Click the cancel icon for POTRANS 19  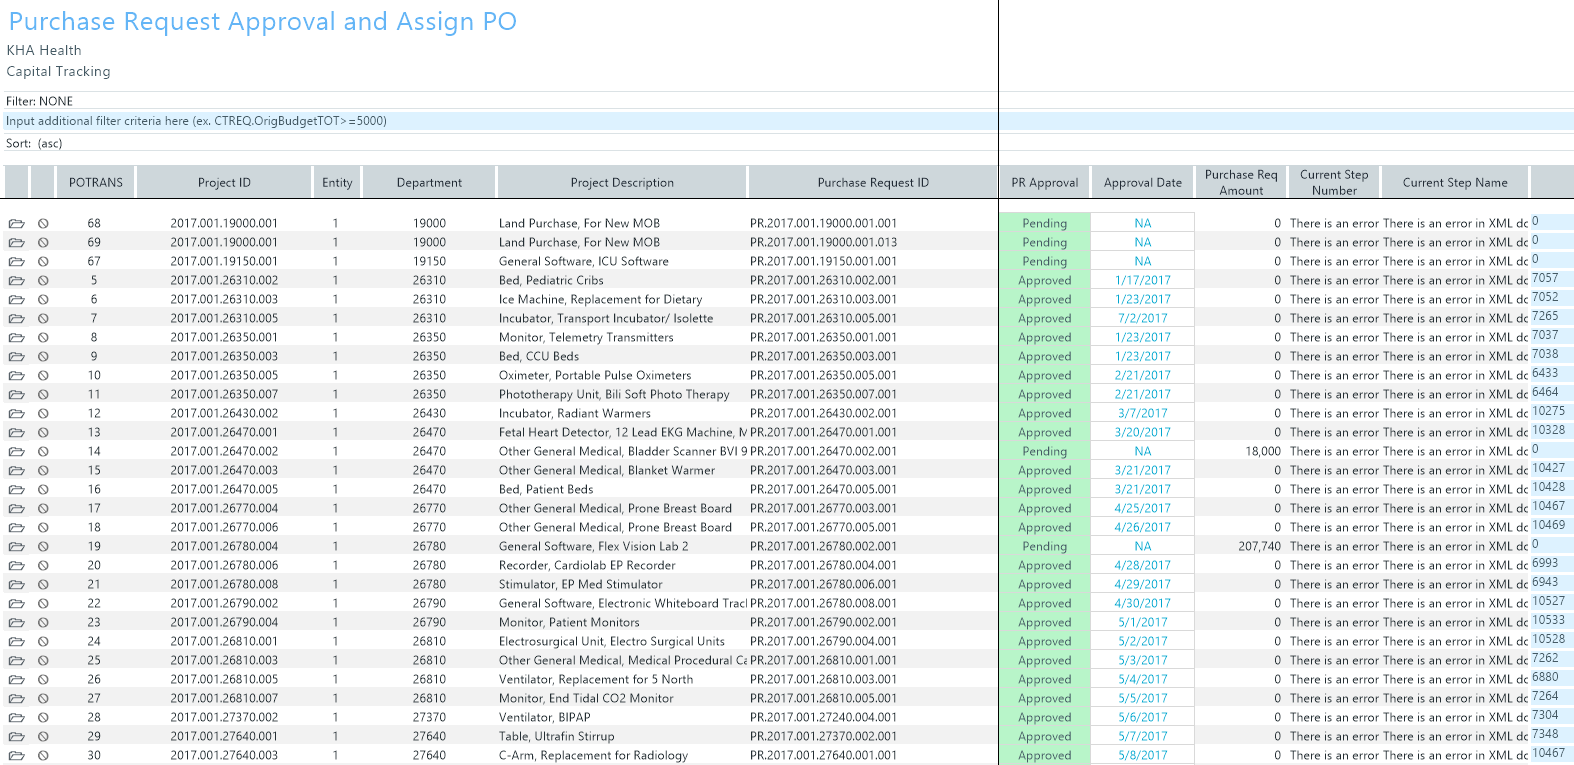(43, 547)
